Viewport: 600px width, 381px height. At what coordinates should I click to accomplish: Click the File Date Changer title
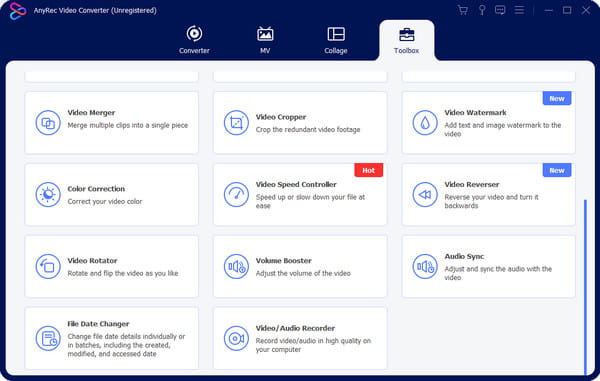pyautogui.click(x=98, y=324)
